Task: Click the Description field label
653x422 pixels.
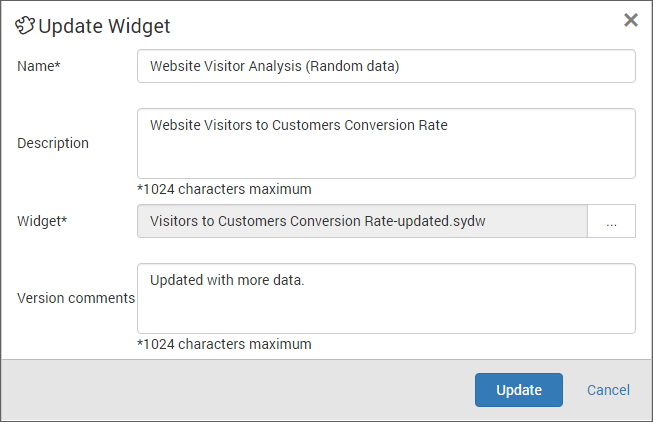Action: pos(53,143)
